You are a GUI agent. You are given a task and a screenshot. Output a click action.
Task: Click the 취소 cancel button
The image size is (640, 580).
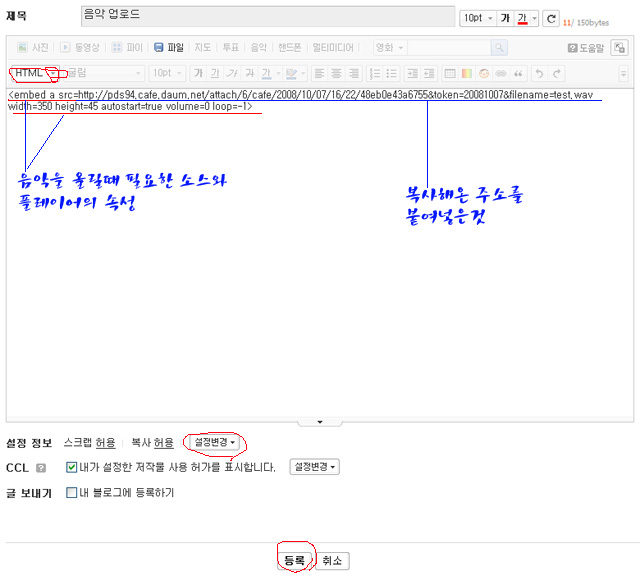[x=332, y=561]
